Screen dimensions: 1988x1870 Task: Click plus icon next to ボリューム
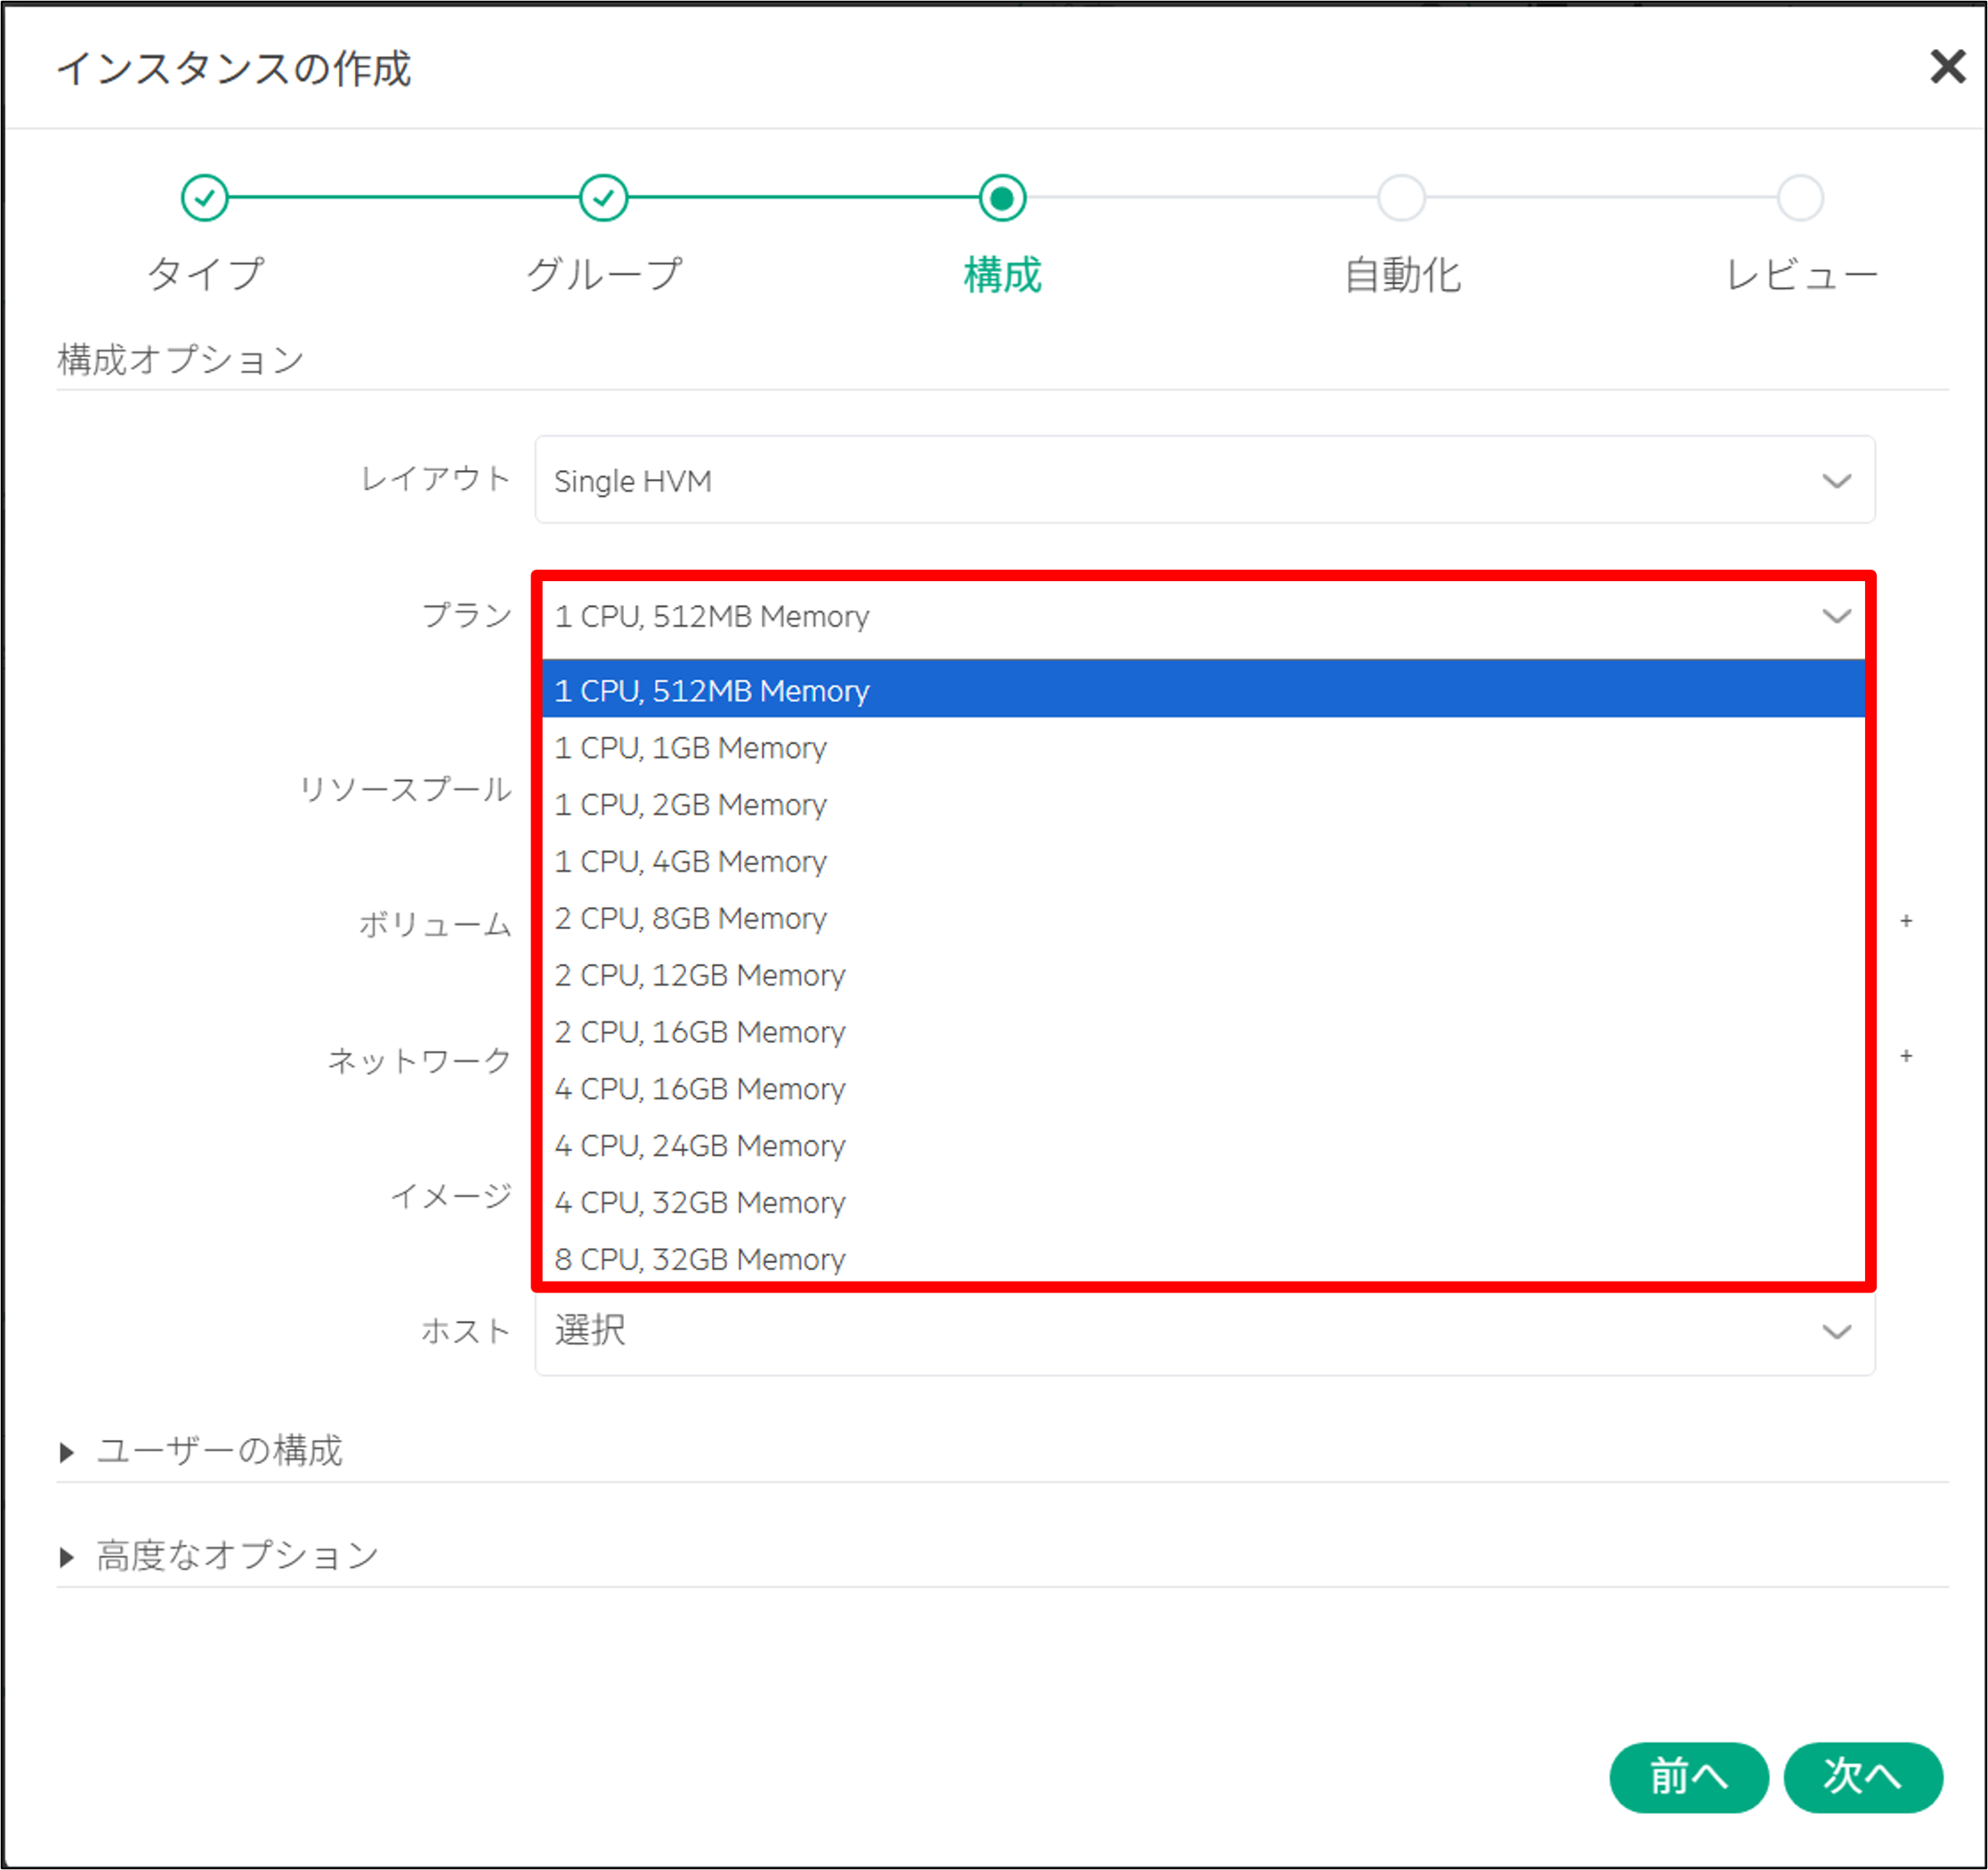1906,921
